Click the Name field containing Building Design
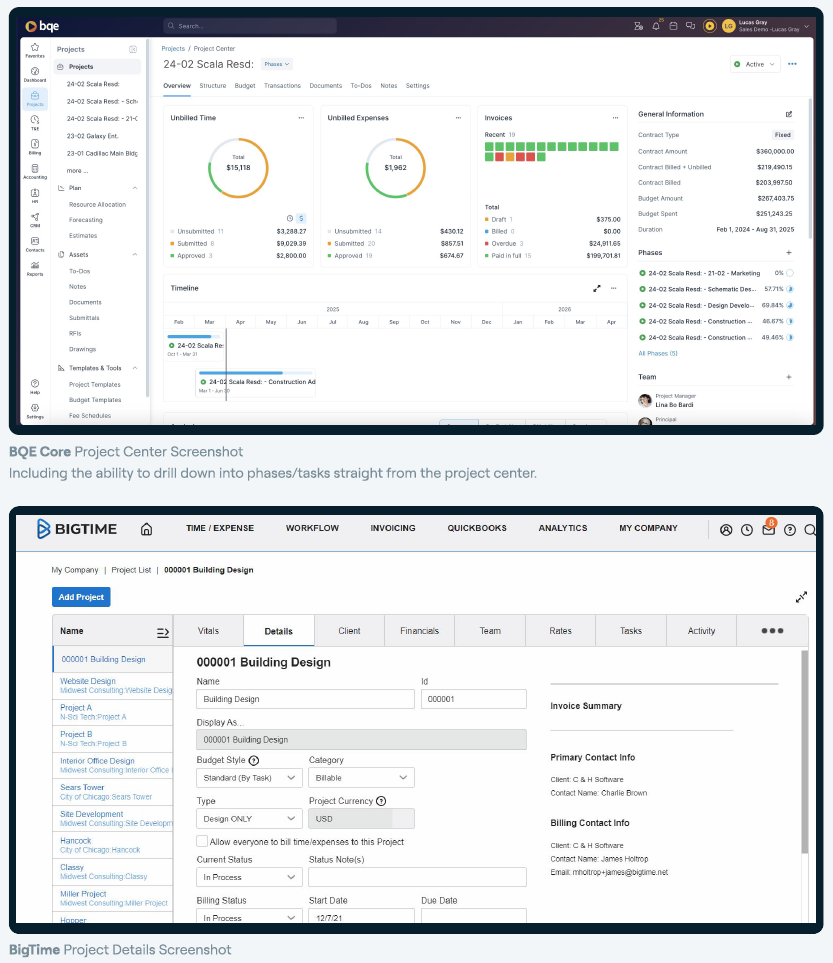This screenshot has width=833, height=963. tap(305, 699)
